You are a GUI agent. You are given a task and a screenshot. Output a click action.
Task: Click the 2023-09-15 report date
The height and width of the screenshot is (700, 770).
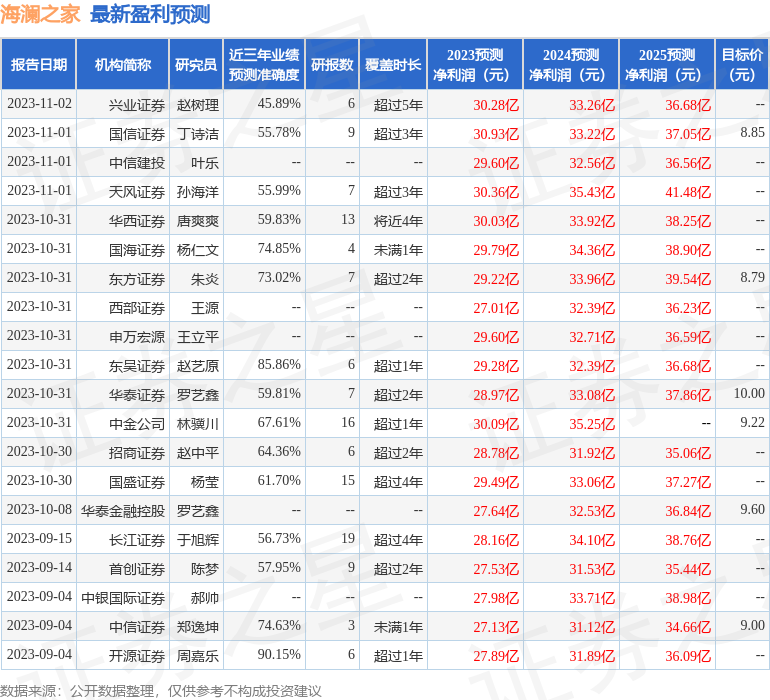pos(39,538)
